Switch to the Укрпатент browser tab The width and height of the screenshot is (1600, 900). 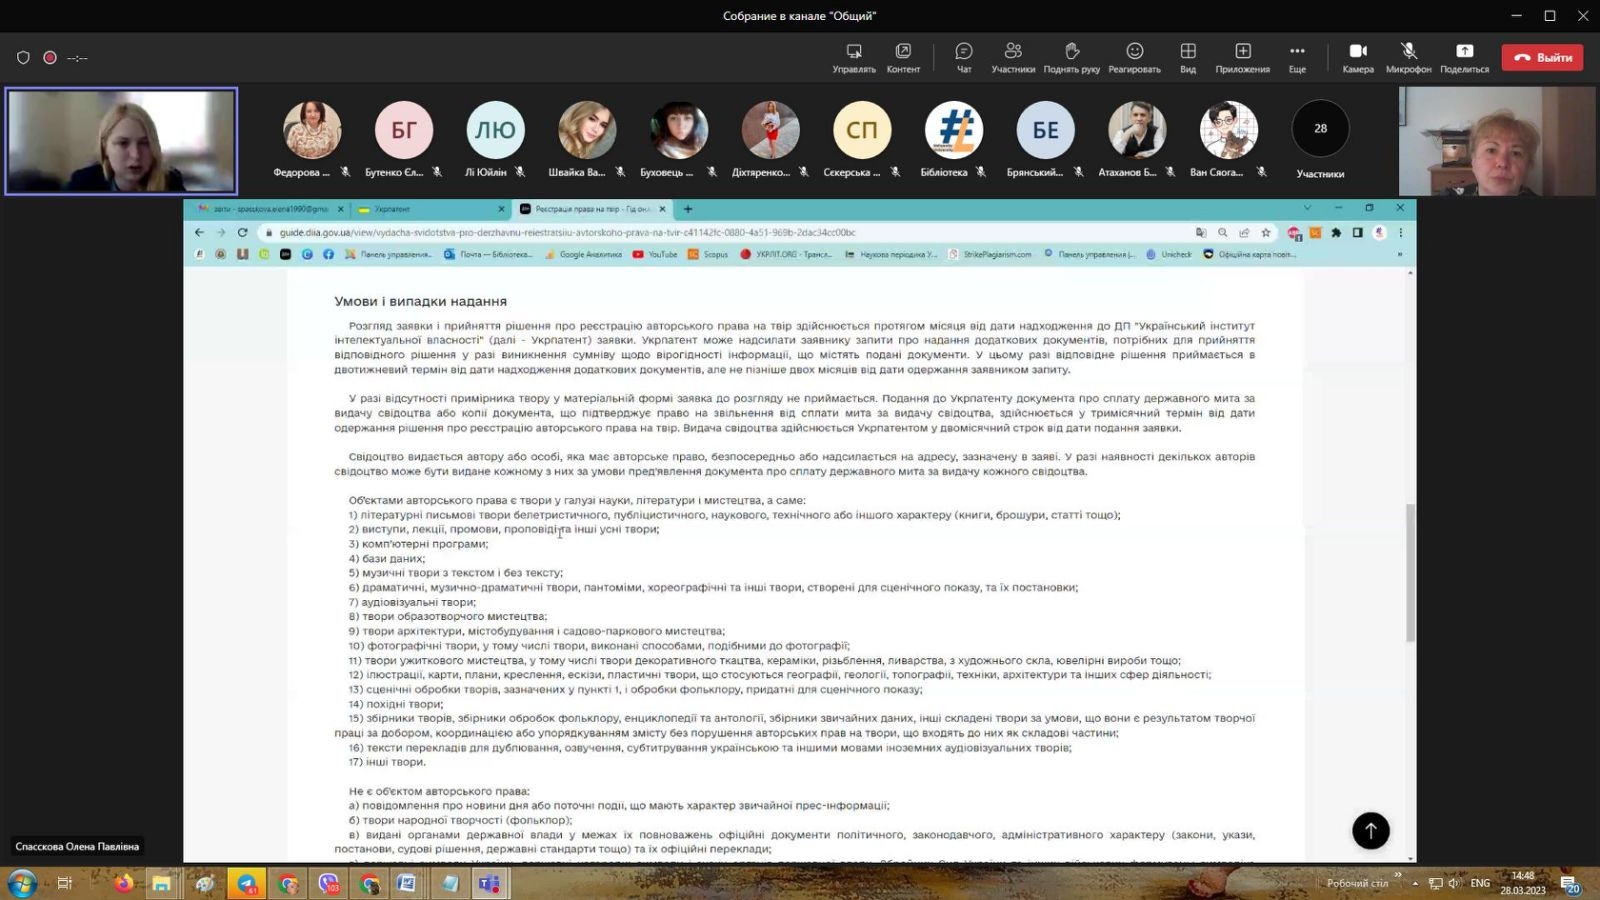(430, 209)
